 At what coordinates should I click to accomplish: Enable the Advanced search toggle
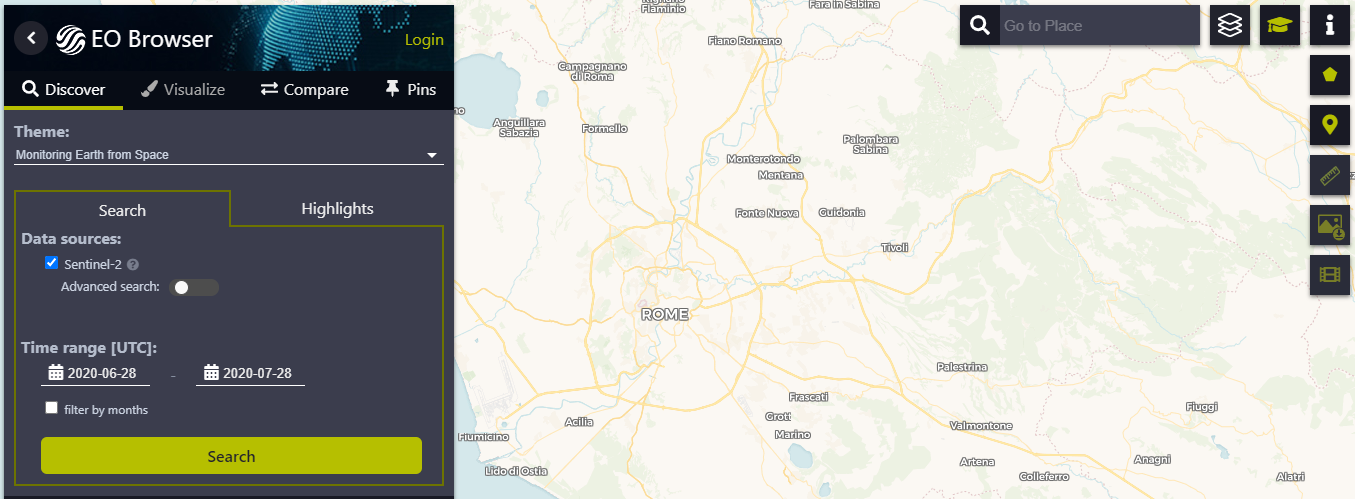click(x=194, y=287)
